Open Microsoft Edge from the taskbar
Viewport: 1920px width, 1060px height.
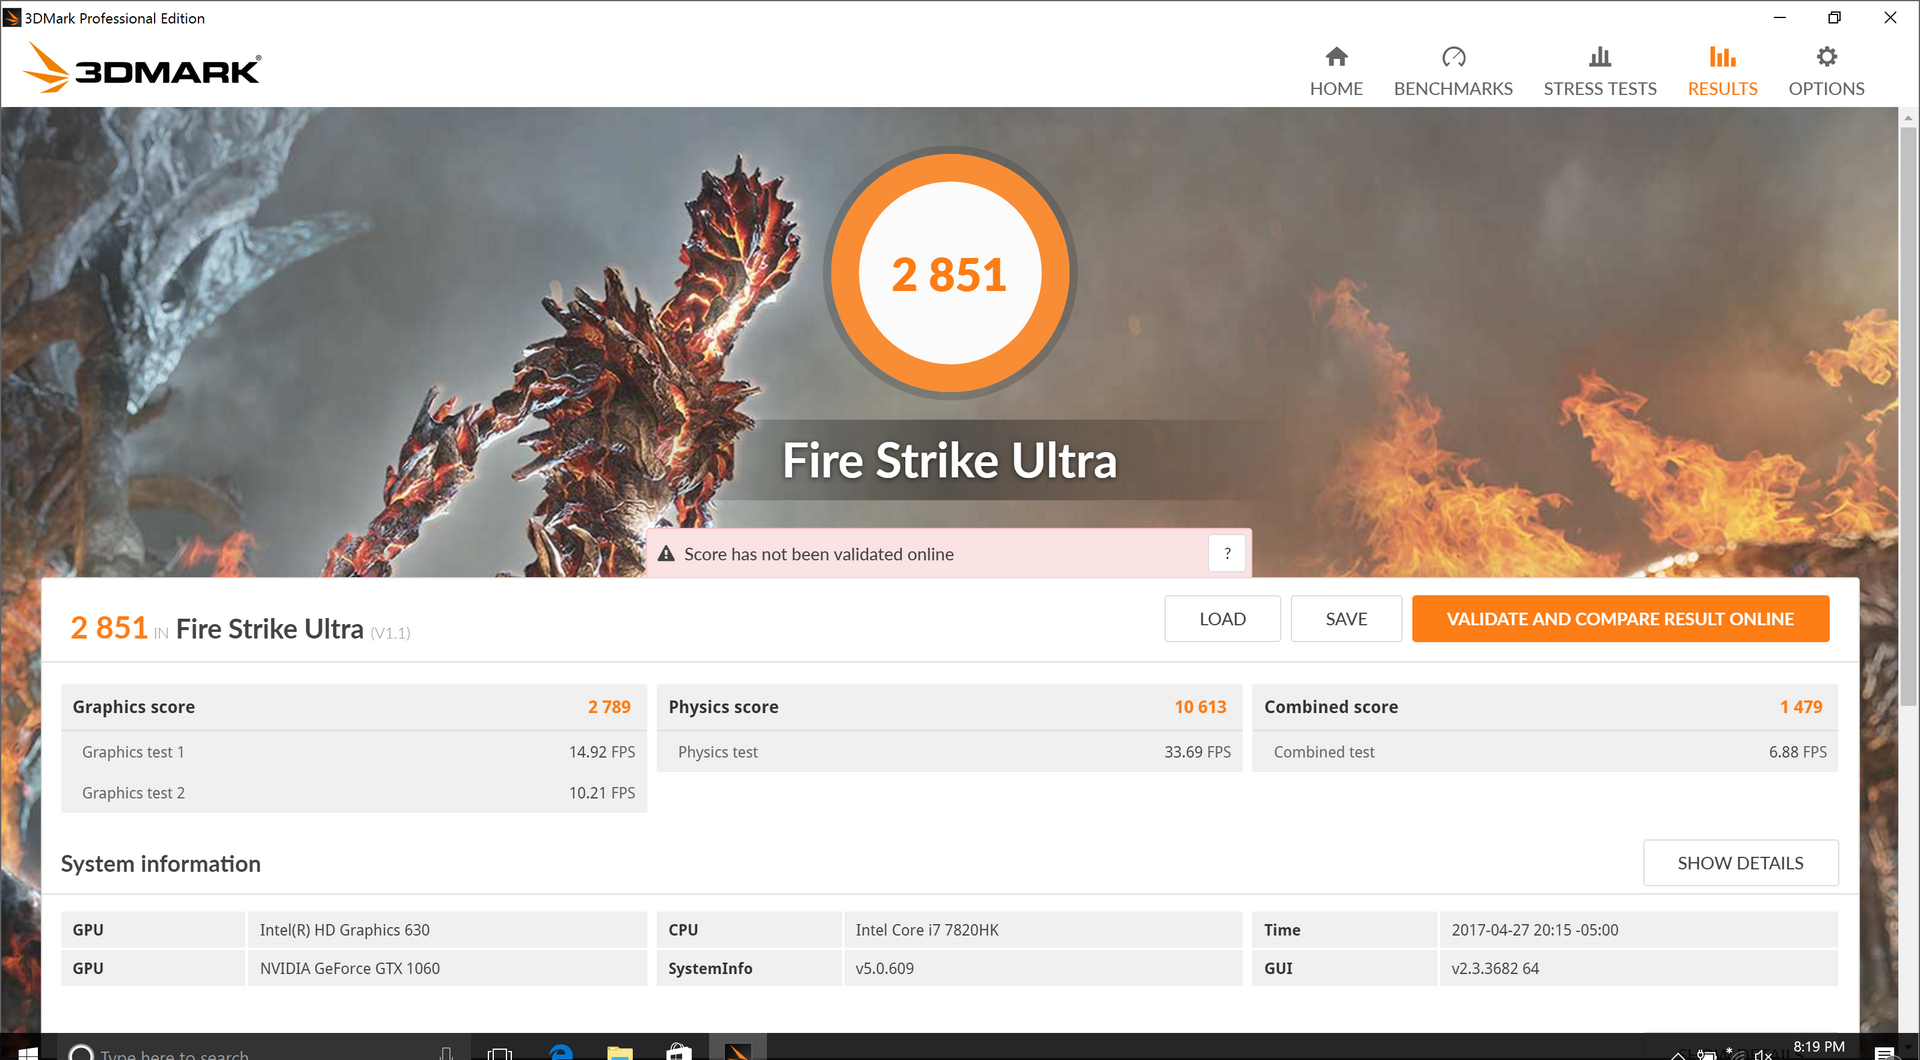tap(561, 1051)
